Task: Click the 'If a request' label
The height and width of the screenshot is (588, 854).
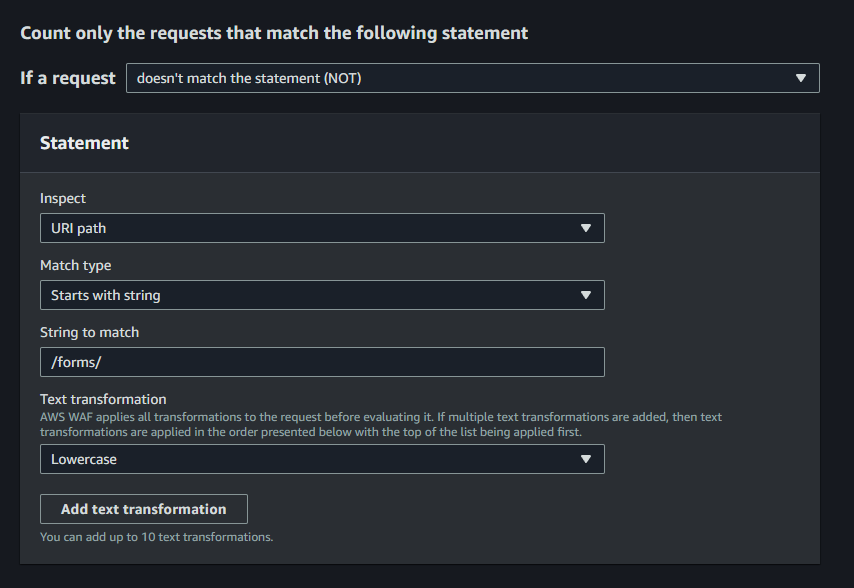Action: [x=68, y=78]
